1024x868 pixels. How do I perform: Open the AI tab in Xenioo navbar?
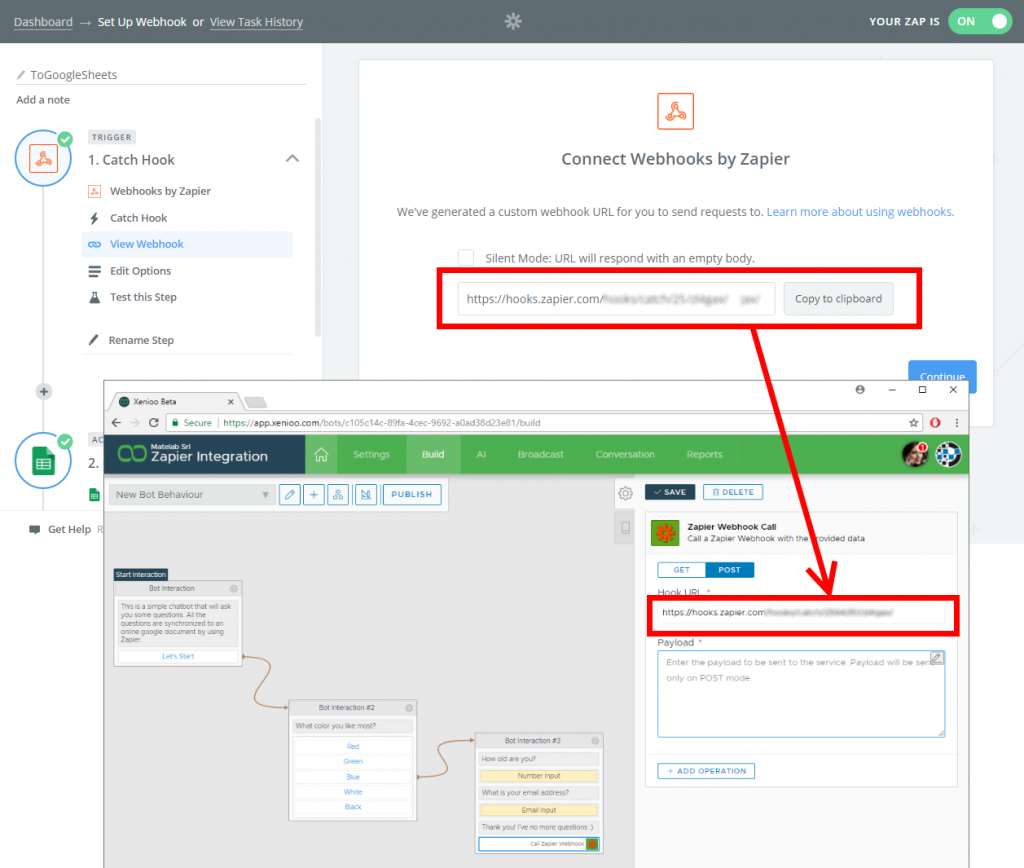tap(481, 455)
